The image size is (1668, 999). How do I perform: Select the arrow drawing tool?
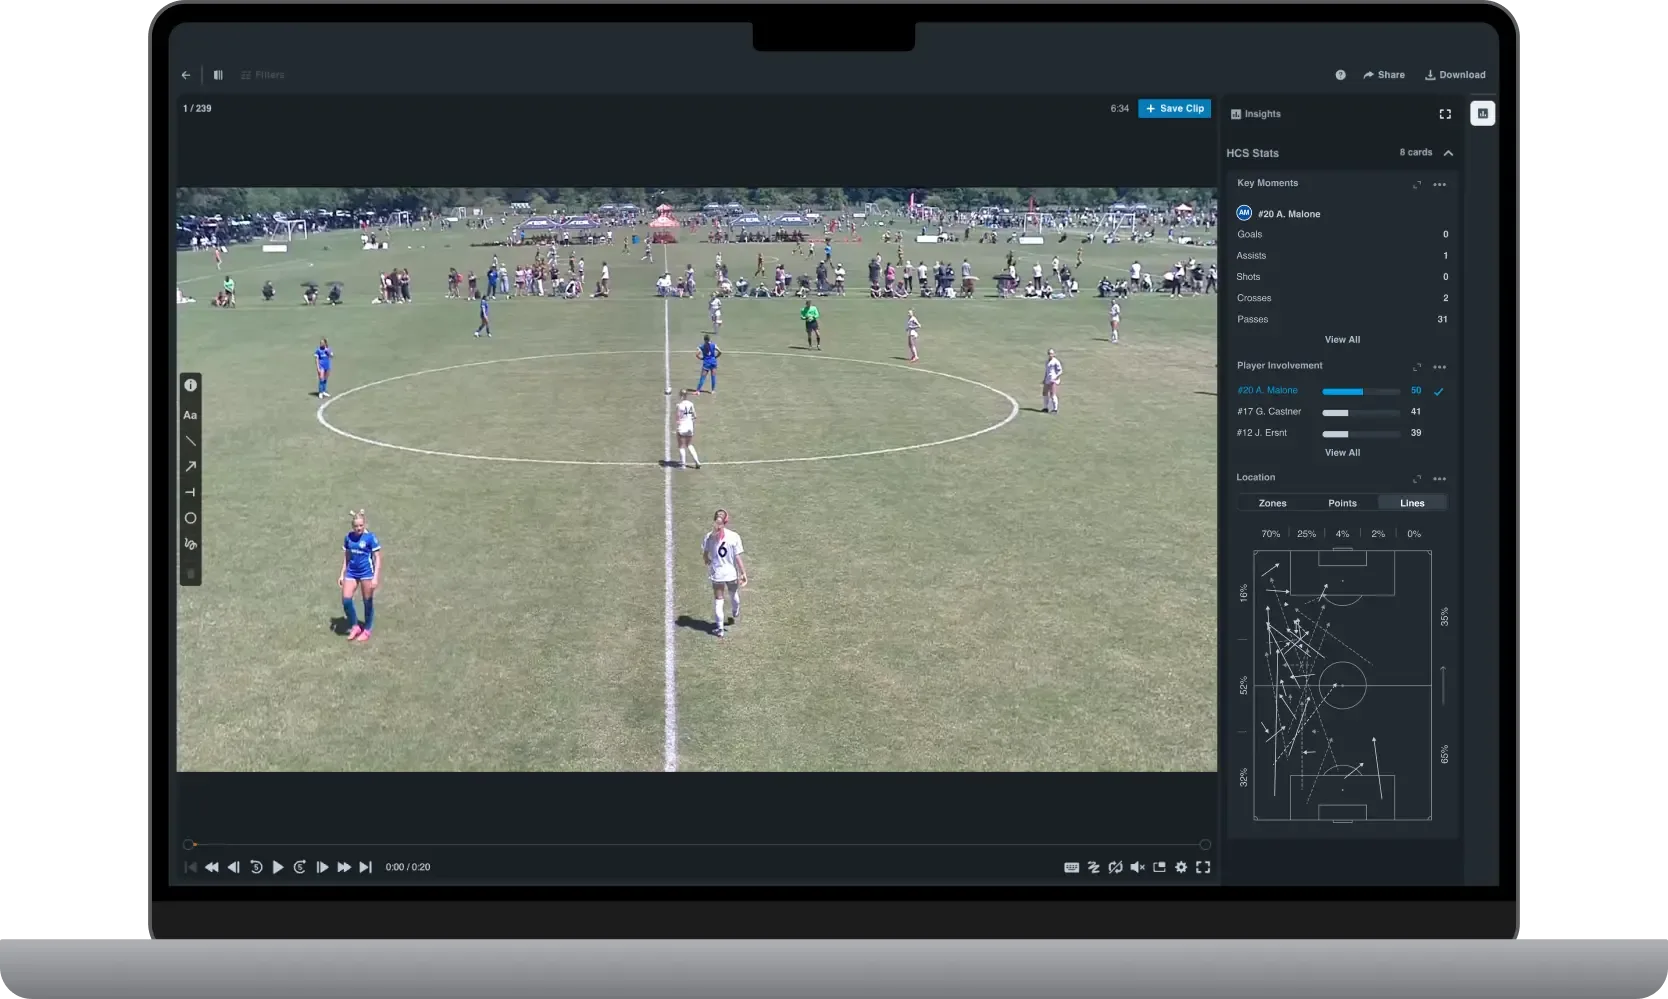click(190, 467)
